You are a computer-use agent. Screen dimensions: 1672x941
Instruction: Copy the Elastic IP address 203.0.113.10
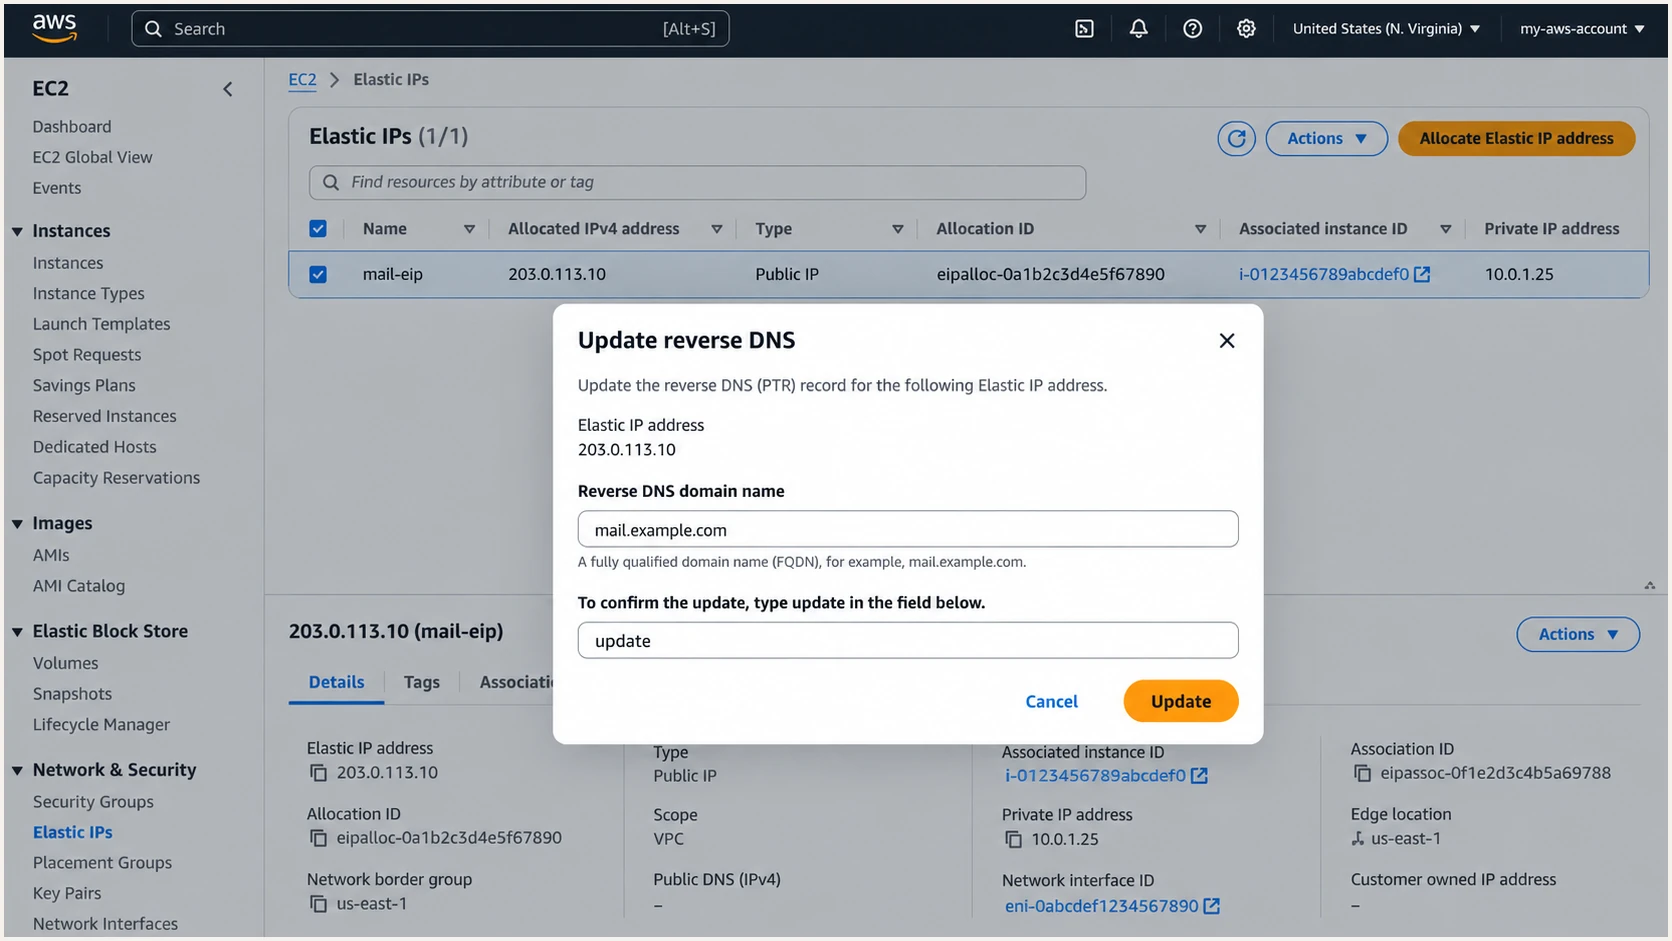click(318, 773)
